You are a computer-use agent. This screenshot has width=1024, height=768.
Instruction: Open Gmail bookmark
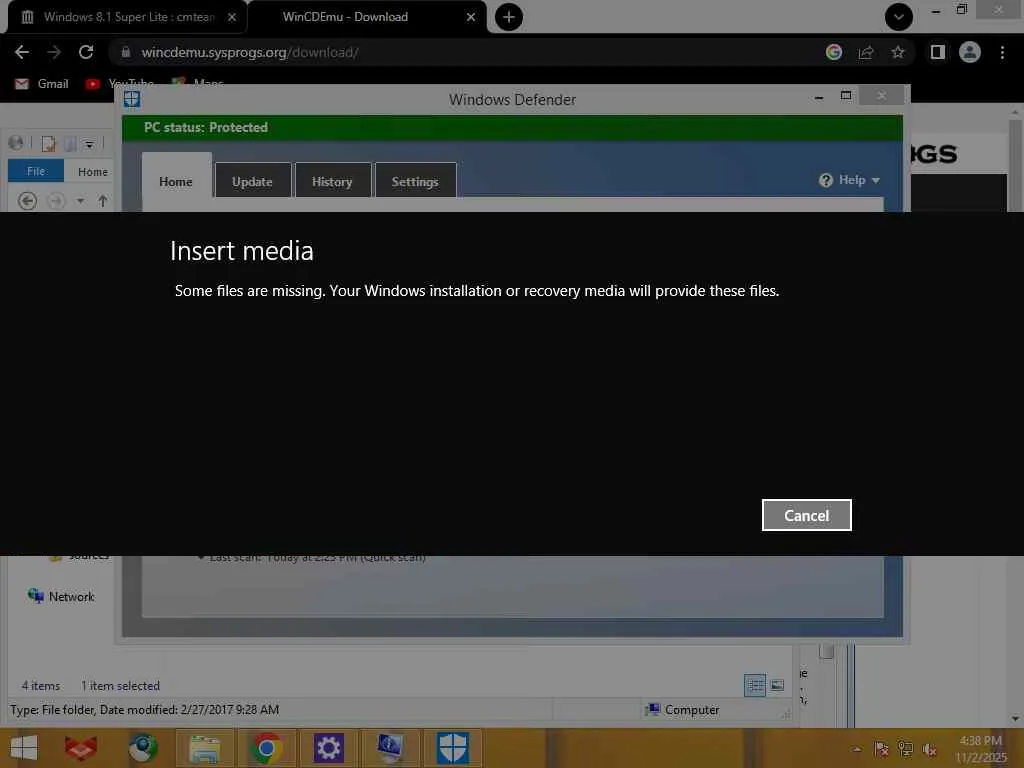click(x=42, y=84)
